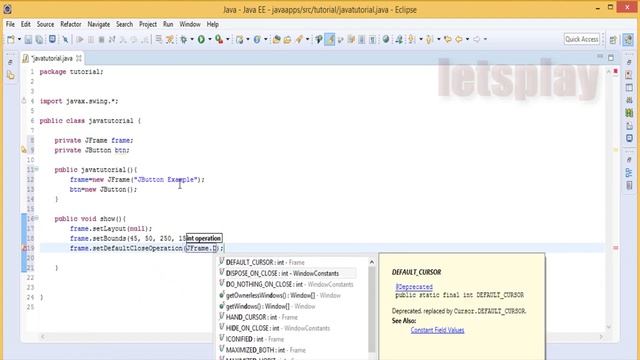The image size is (640, 360).
Task: Maximize the editor area
Action: [611, 58]
